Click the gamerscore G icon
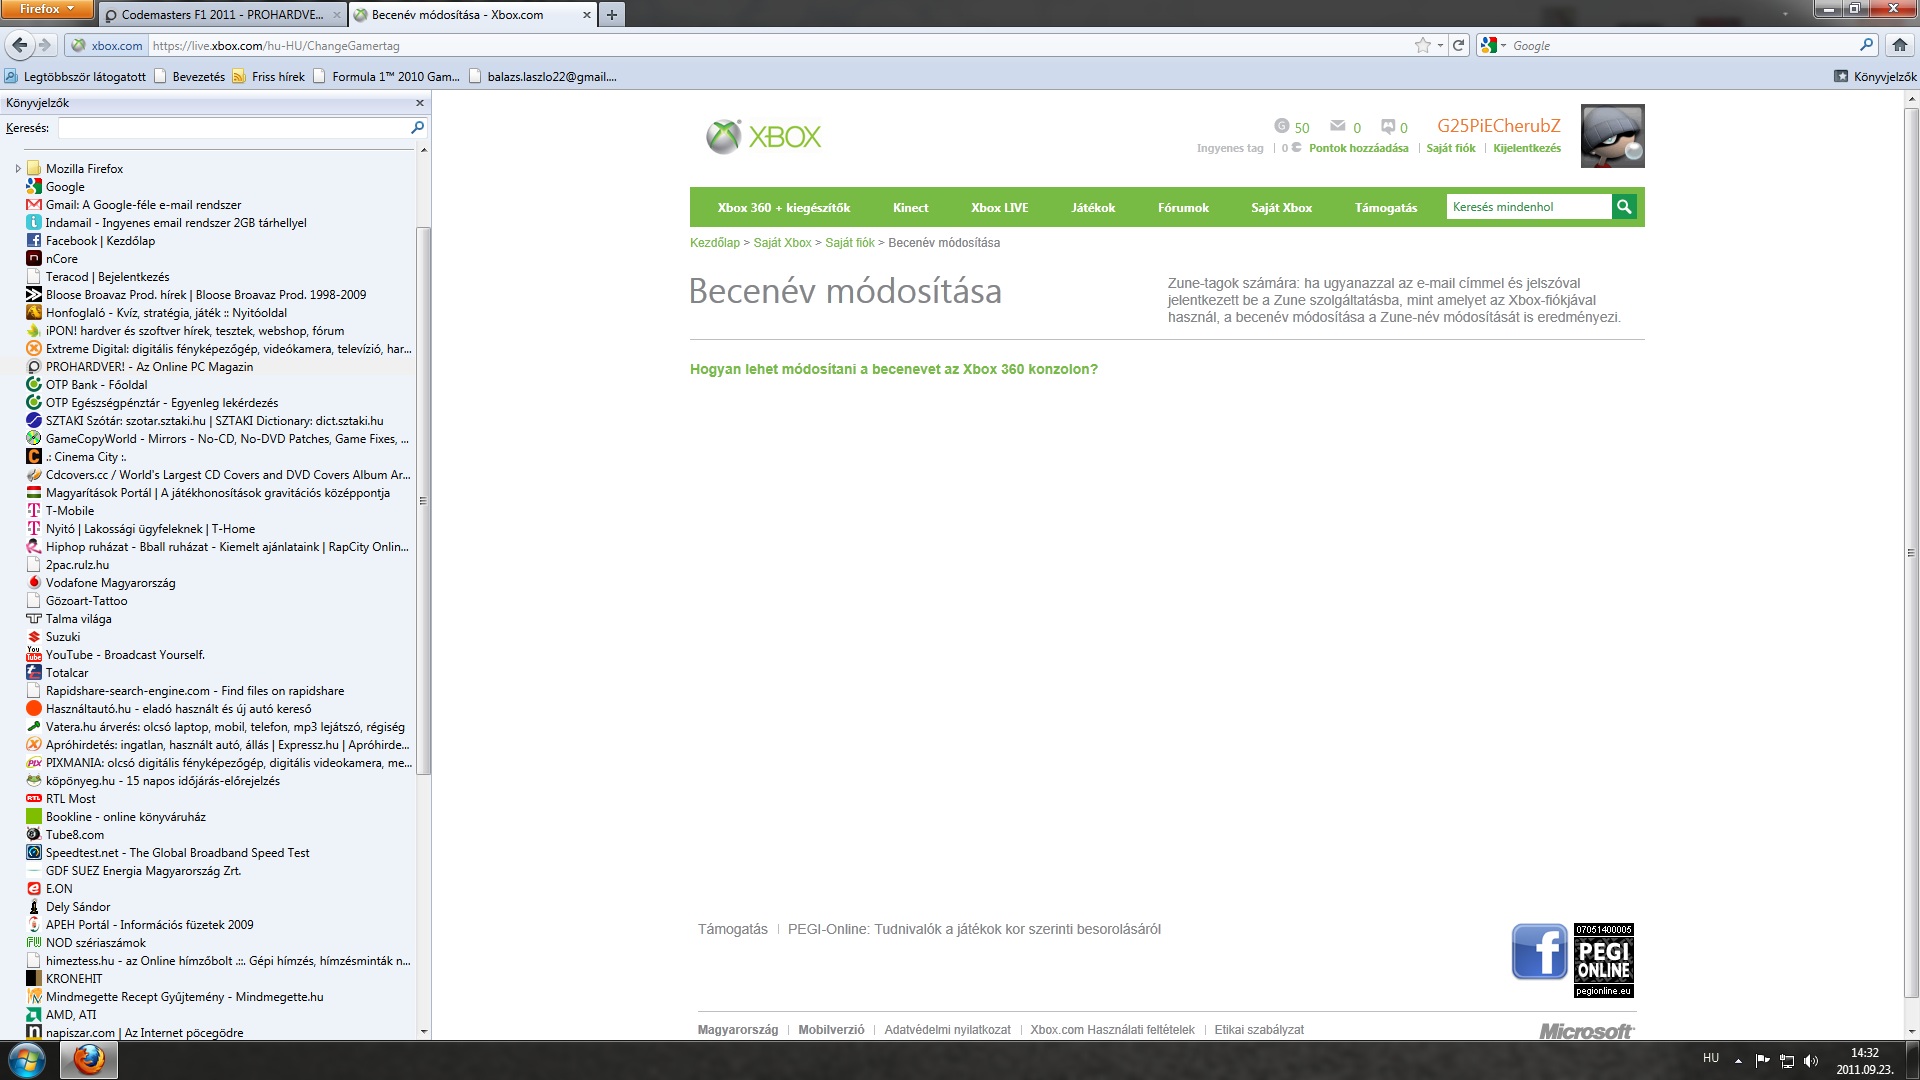Screen dimensions: 1920x1080 point(1282,126)
